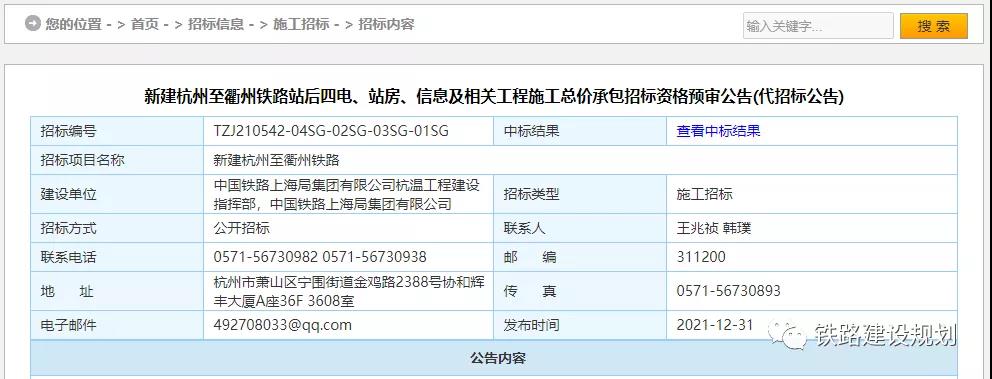Image resolution: width=992 pixels, height=379 pixels.
Task: Open the 首页 breadcrumb link
Action: pos(145,25)
